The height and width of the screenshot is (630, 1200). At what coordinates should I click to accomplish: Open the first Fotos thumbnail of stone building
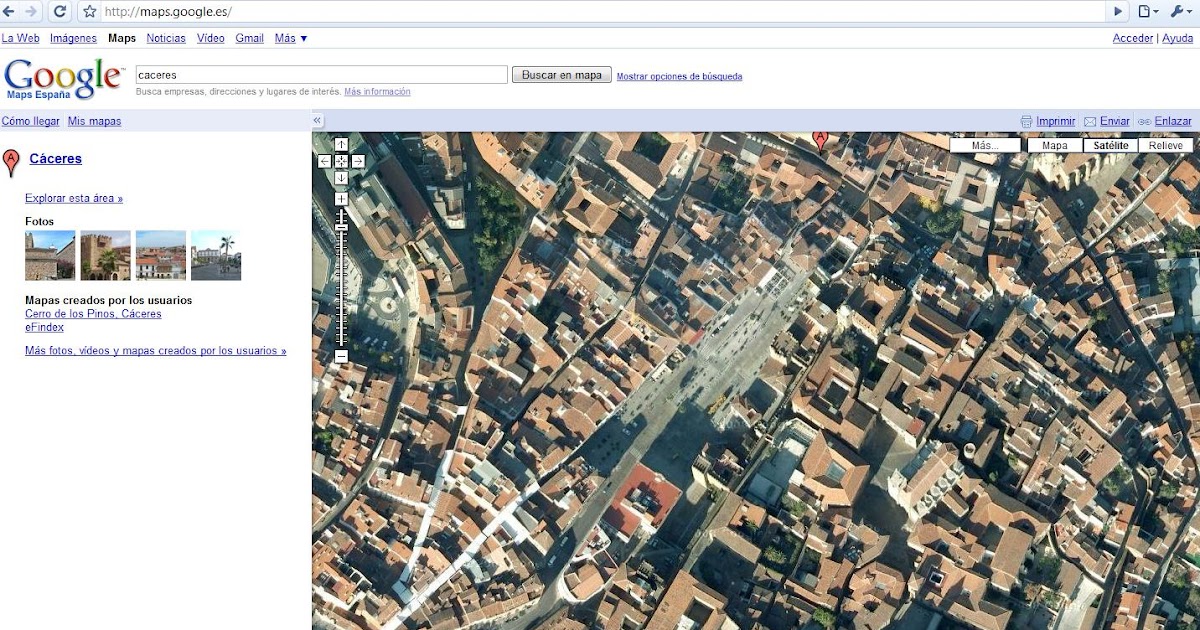50,255
